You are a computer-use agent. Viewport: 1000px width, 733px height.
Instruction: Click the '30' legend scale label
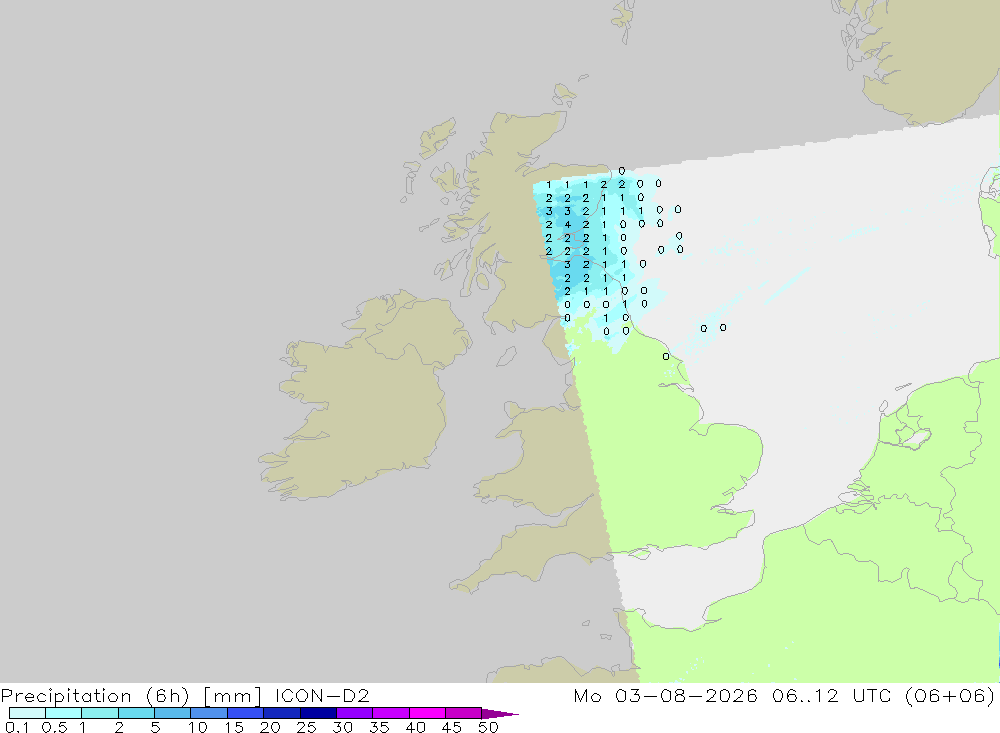tap(343, 727)
